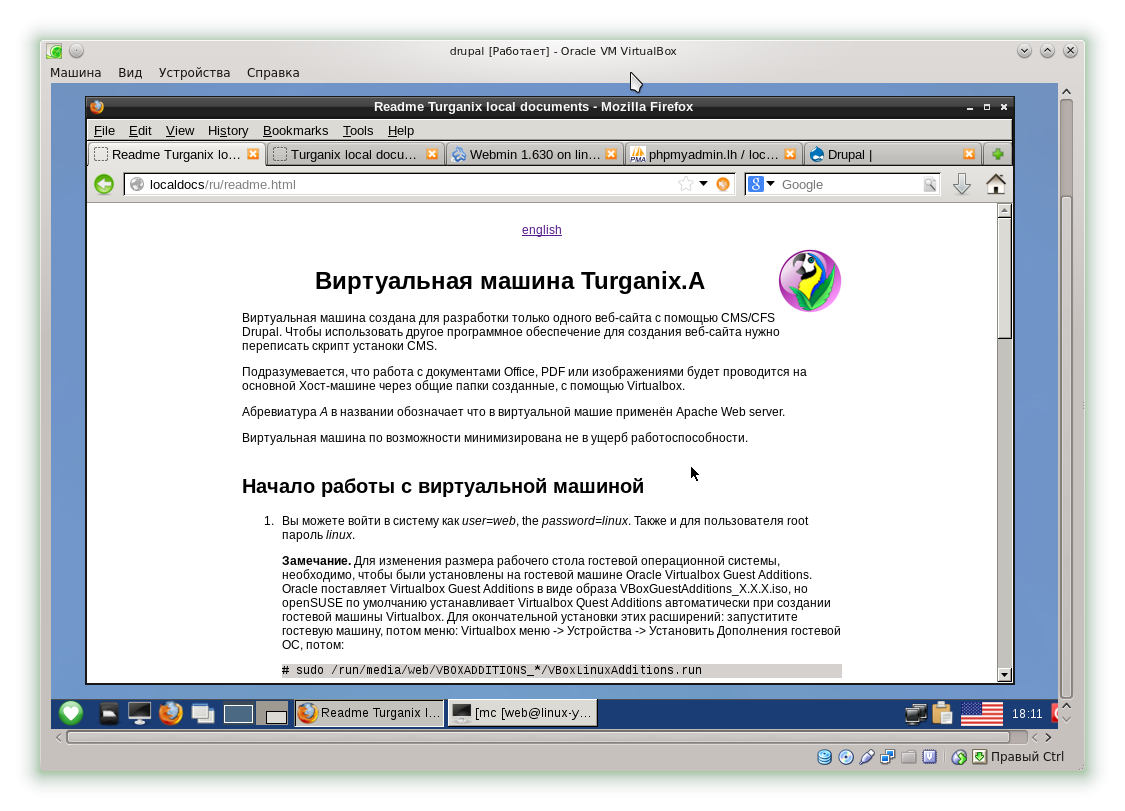Activate Readme Turganix taskbar button
The width and height of the screenshot is (1125, 811).
coord(369,713)
